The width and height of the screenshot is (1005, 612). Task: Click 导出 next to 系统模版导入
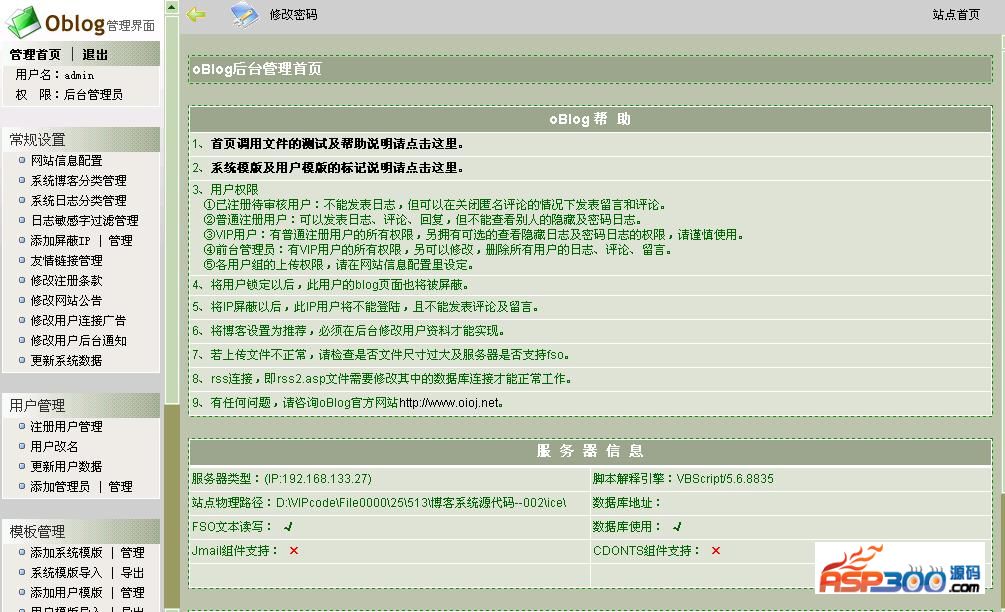tap(133, 572)
